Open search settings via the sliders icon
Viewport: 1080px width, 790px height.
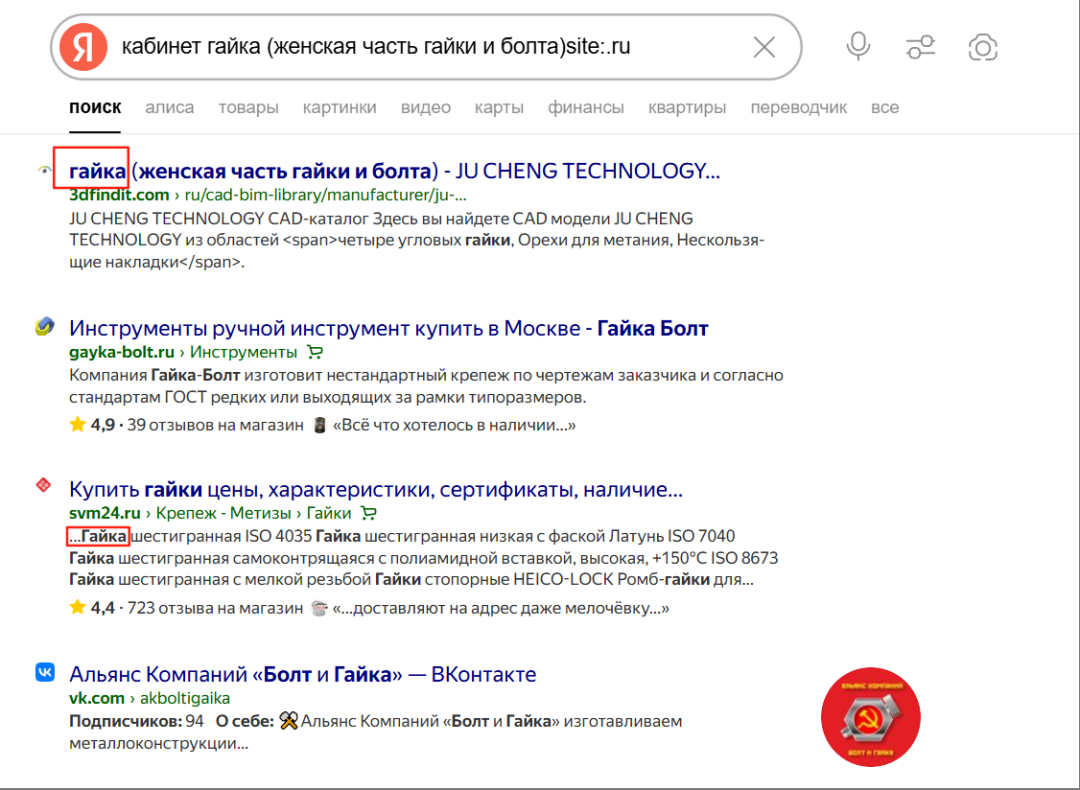coord(920,47)
